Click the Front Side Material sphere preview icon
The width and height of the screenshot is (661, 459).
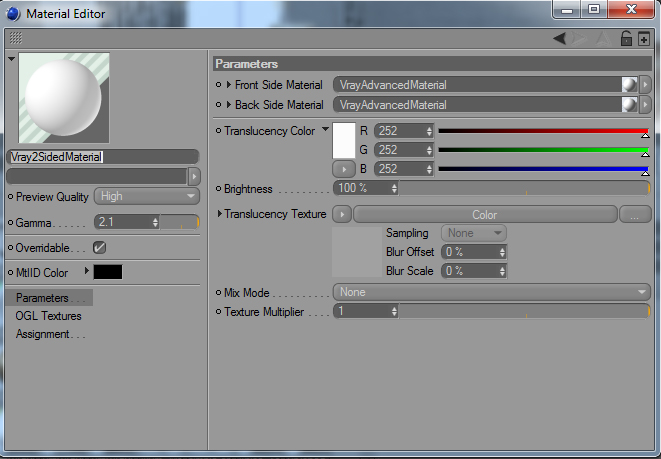pos(629,85)
